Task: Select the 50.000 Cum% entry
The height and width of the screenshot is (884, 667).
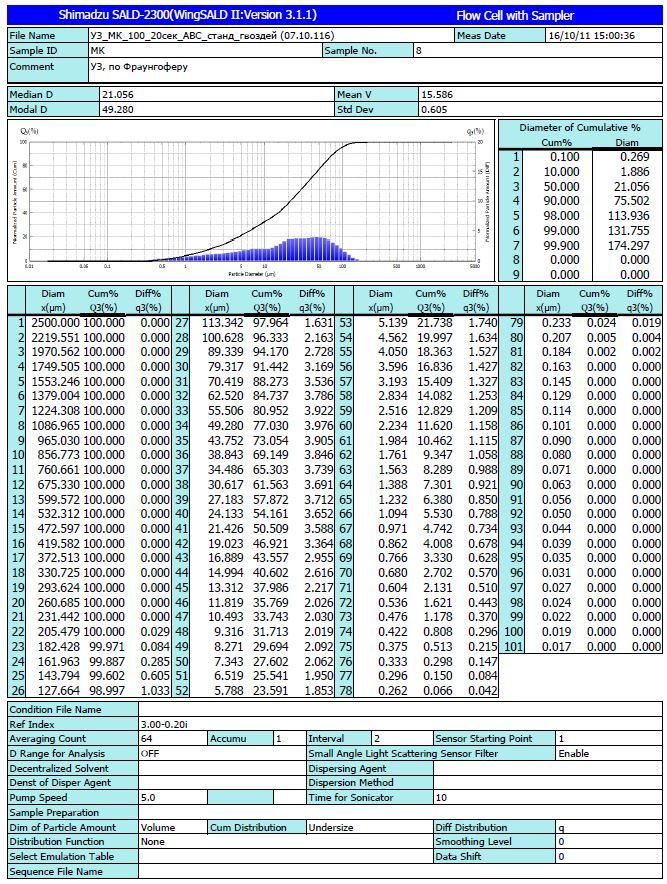Action: tap(560, 187)
